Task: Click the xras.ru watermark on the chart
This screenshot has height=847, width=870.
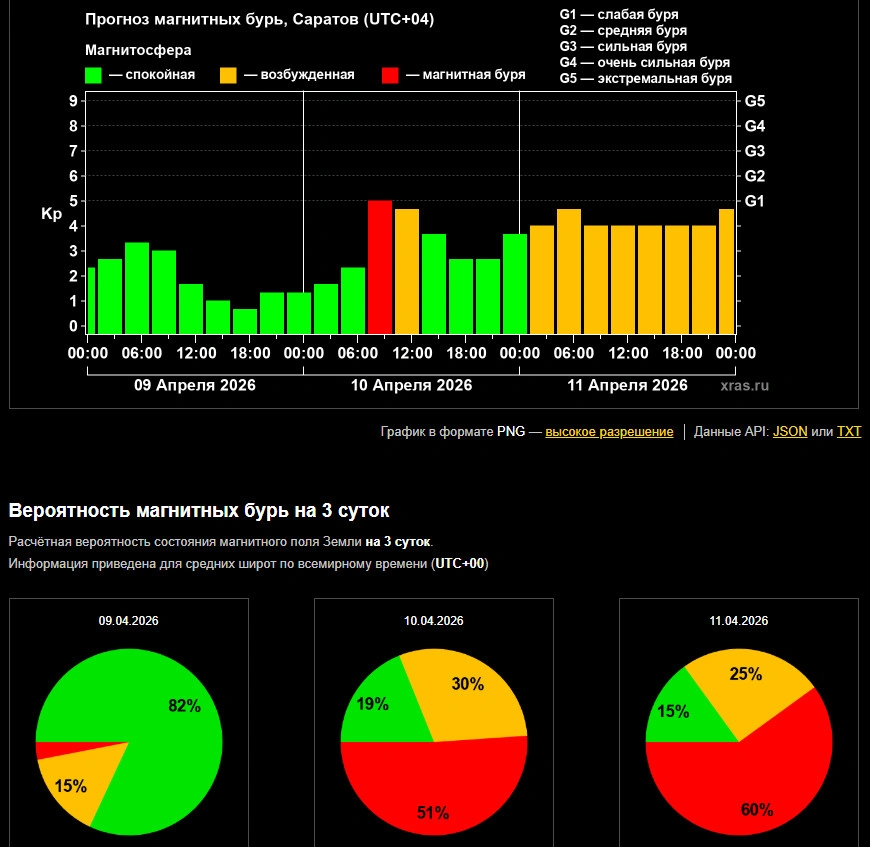Action: click(x=745, y=385)
